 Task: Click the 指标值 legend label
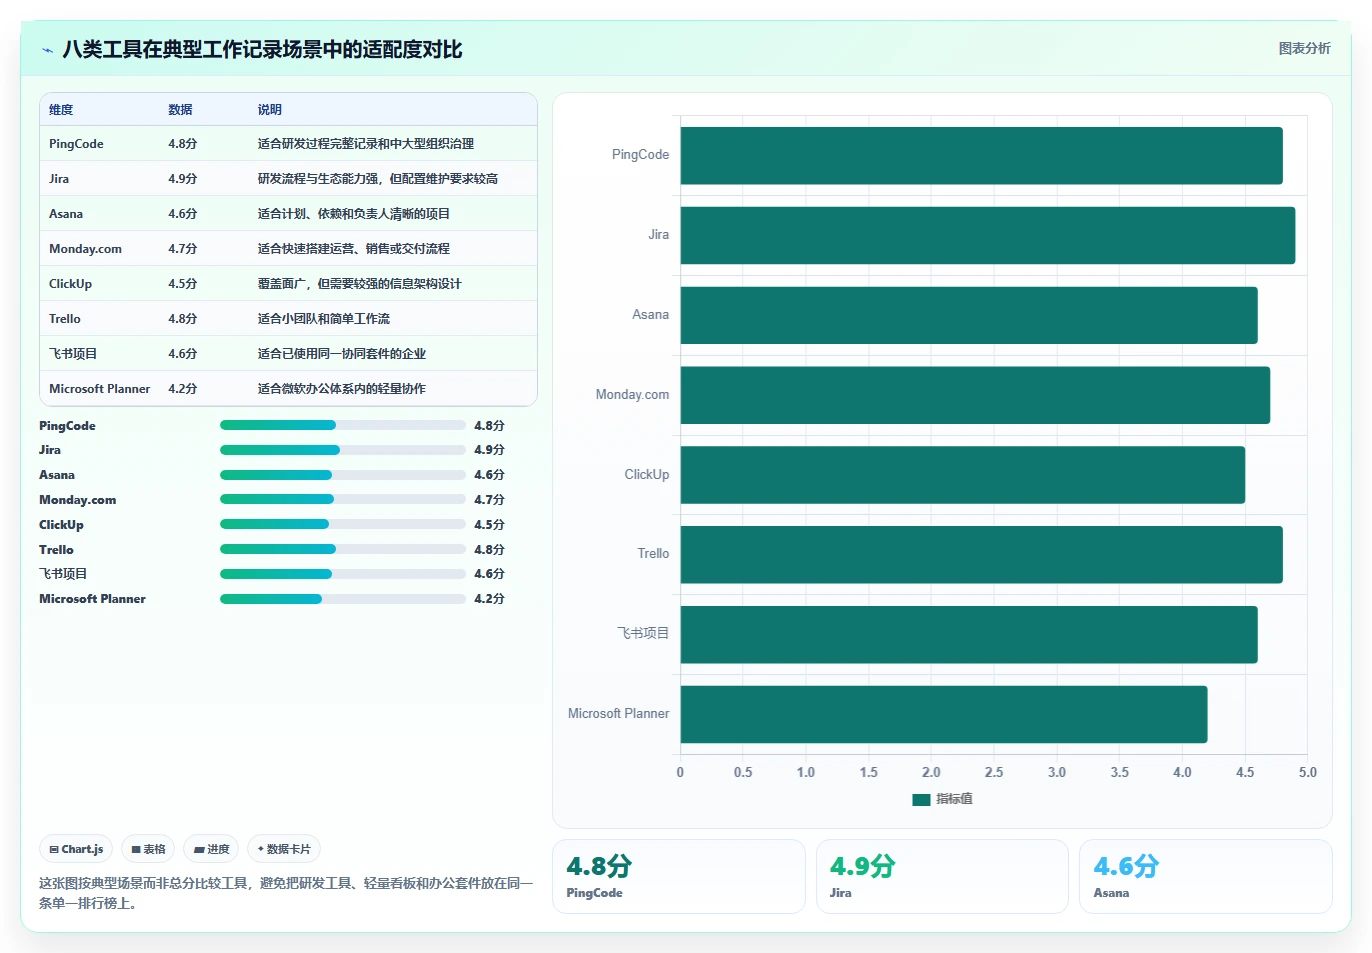(954, 799)
